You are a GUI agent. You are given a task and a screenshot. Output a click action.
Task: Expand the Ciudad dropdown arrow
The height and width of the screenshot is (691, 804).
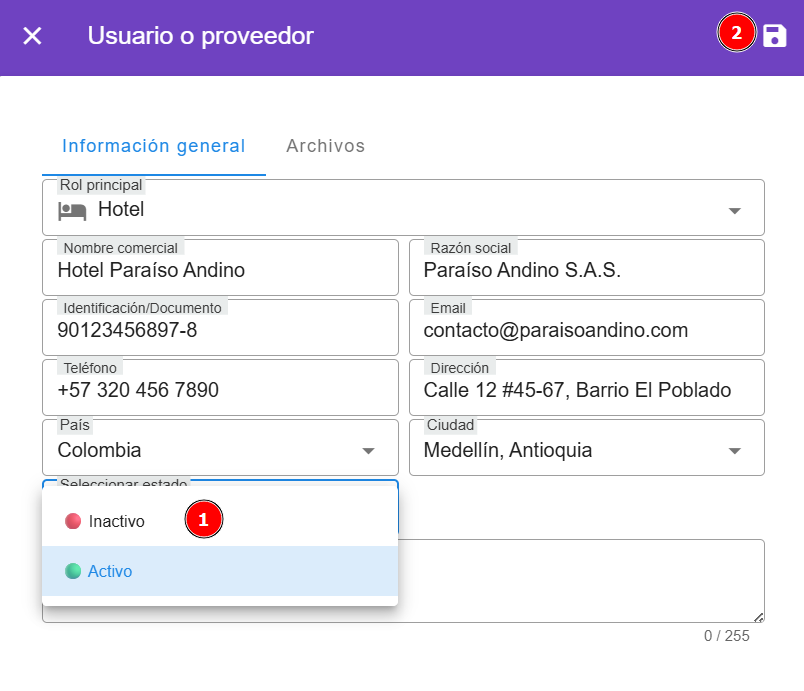[x=735, y=451]
